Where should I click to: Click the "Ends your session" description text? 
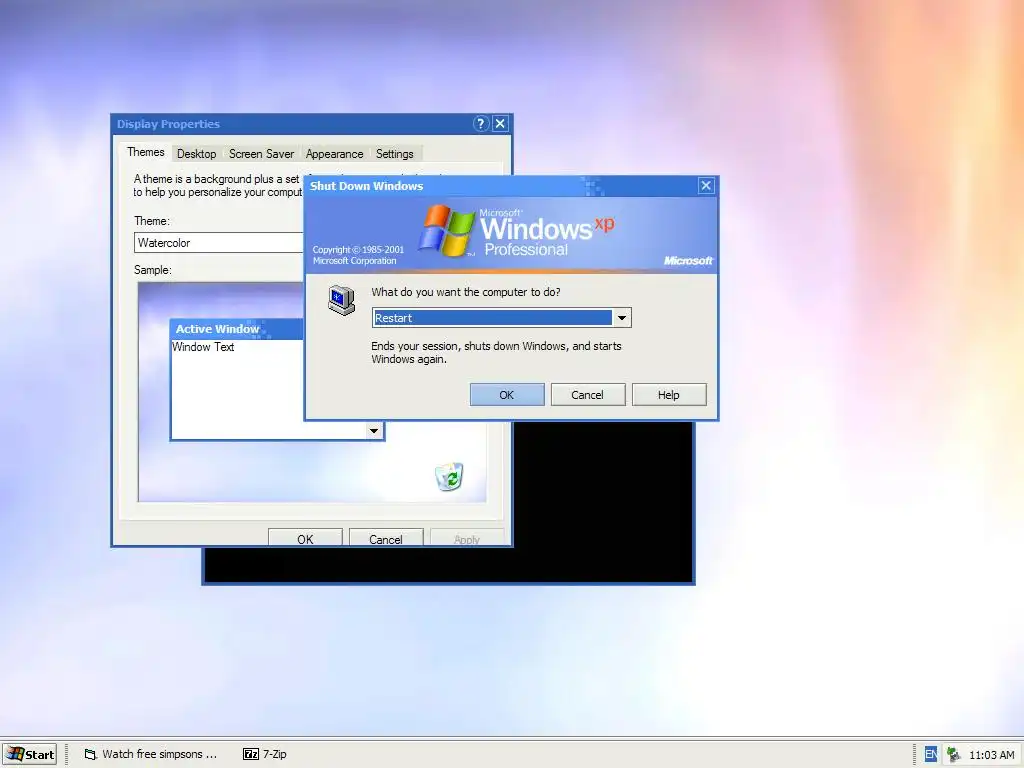tap(496, 352)
